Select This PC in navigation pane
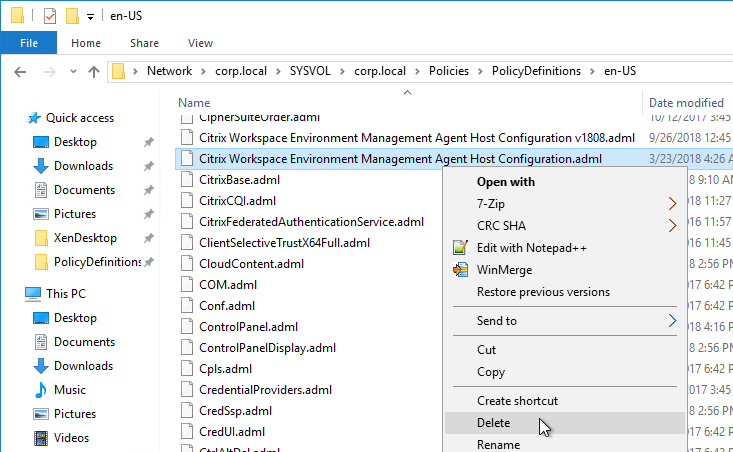Image resolution: width=733 pixels, height=452 pixels. coord(66,294)
